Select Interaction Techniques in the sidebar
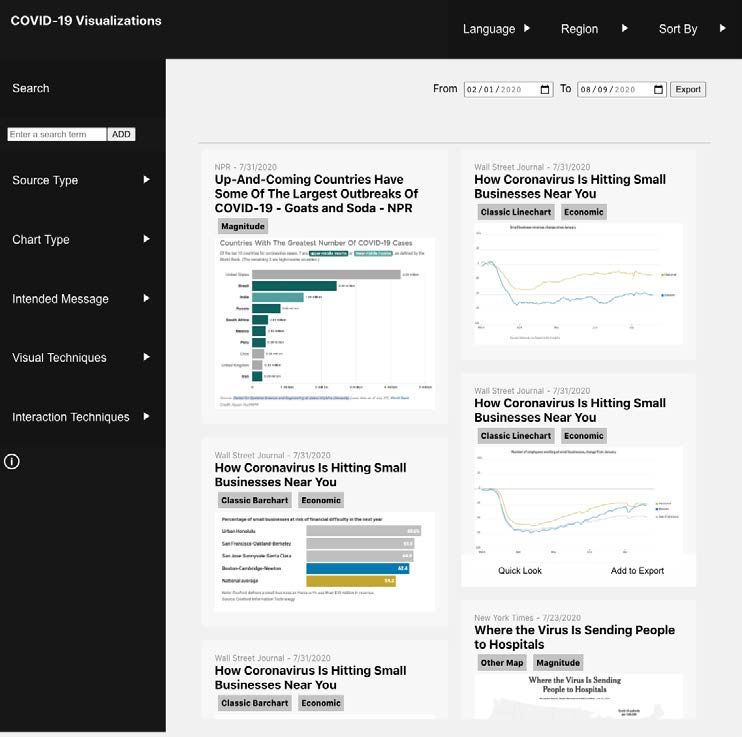 (x=71, y=417)
